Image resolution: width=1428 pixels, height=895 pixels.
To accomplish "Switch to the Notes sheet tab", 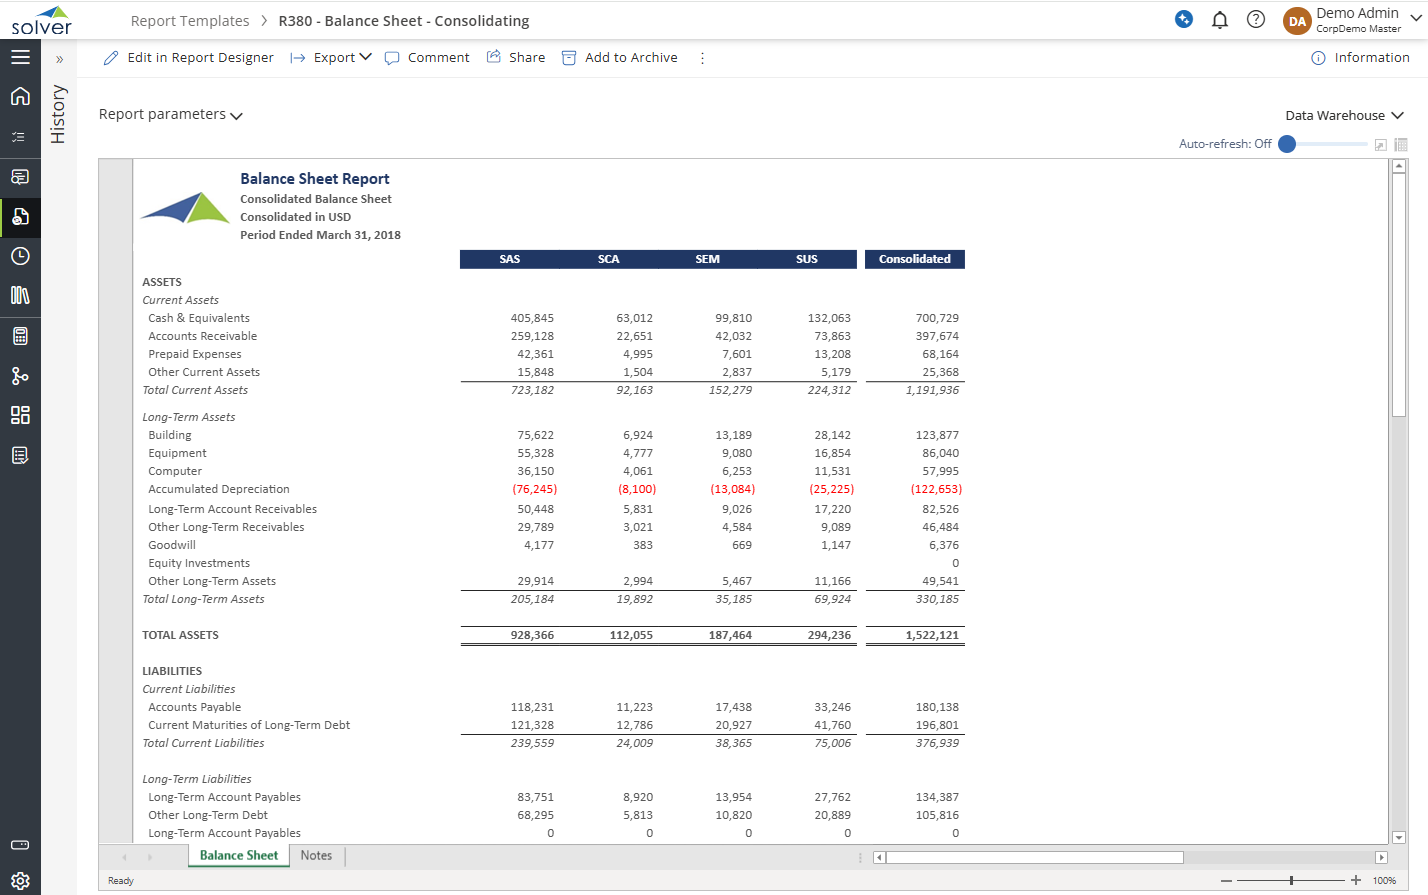I will click(x=316, y=856).
